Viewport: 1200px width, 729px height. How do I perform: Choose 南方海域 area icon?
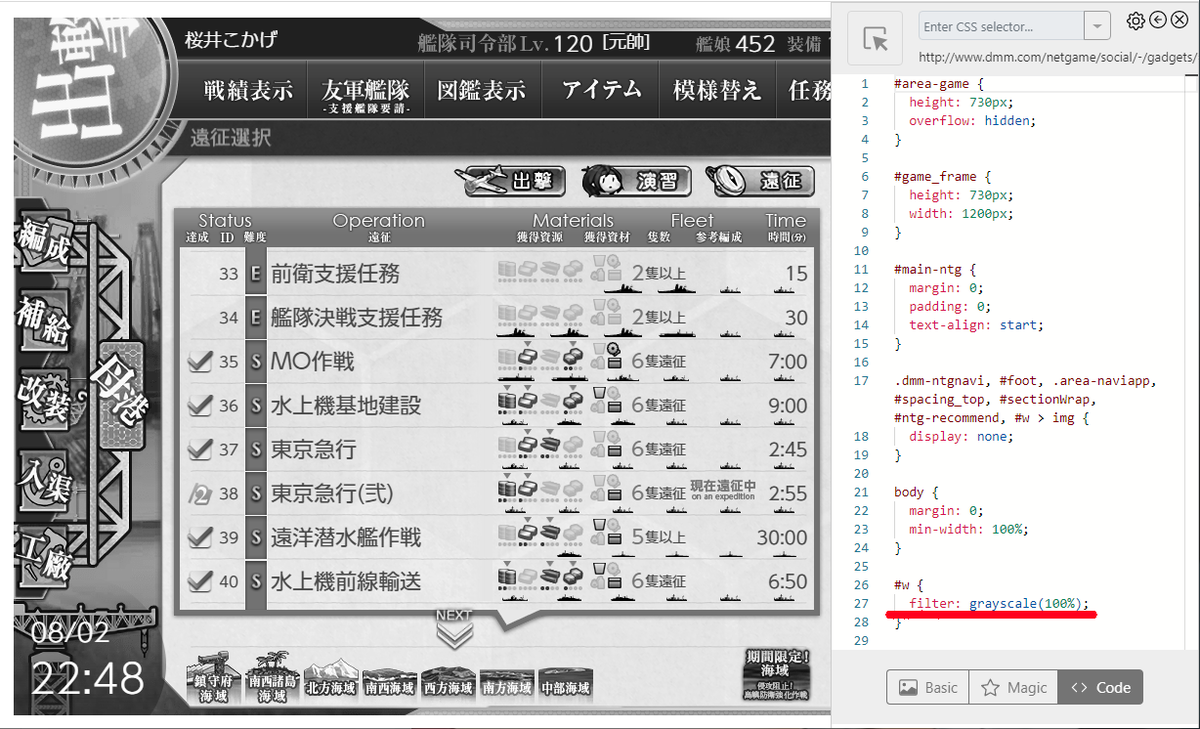[508, 682]
